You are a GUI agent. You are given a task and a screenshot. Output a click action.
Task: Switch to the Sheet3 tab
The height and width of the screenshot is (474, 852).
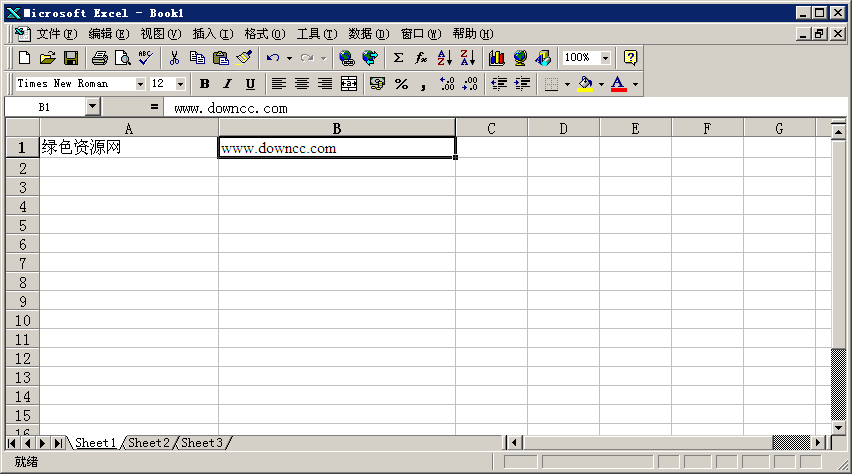[202, 443]
